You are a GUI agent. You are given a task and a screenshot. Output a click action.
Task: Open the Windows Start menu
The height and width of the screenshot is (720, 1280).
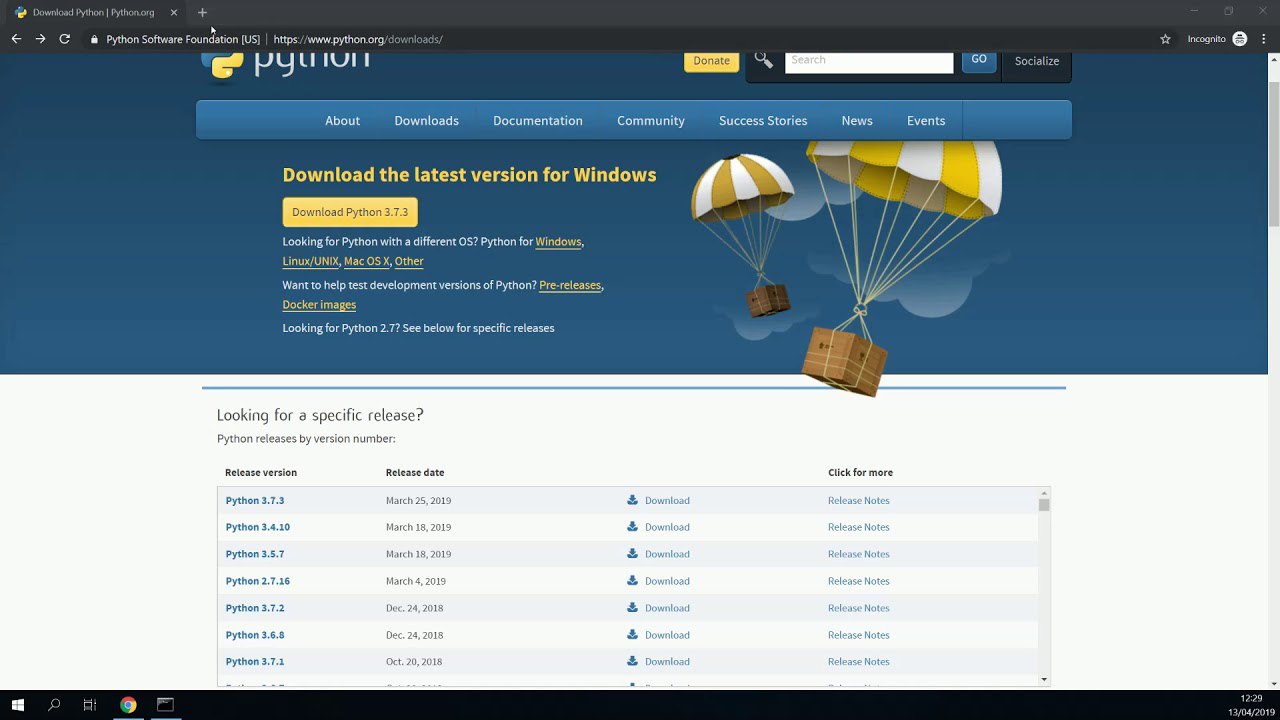coord(18,705)
